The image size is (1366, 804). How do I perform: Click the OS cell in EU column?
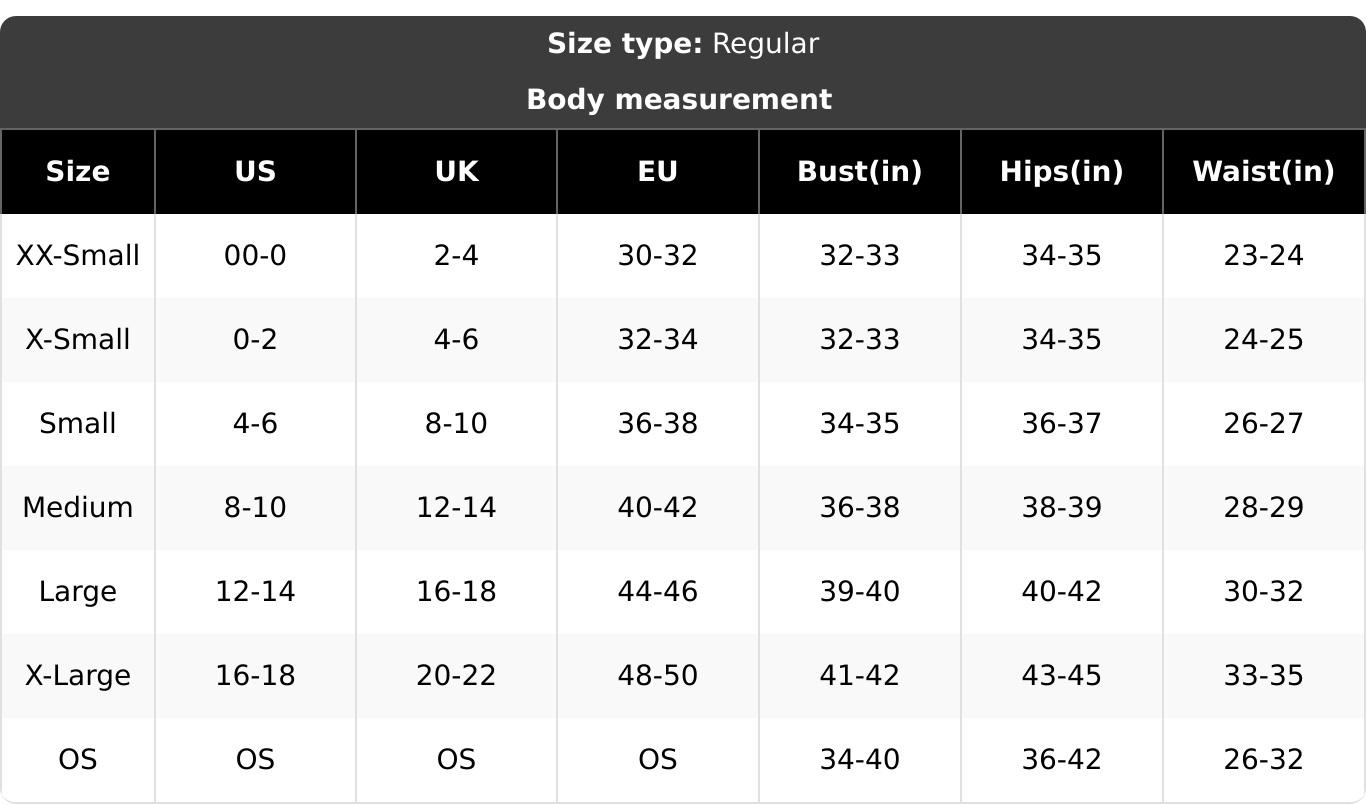657,759
